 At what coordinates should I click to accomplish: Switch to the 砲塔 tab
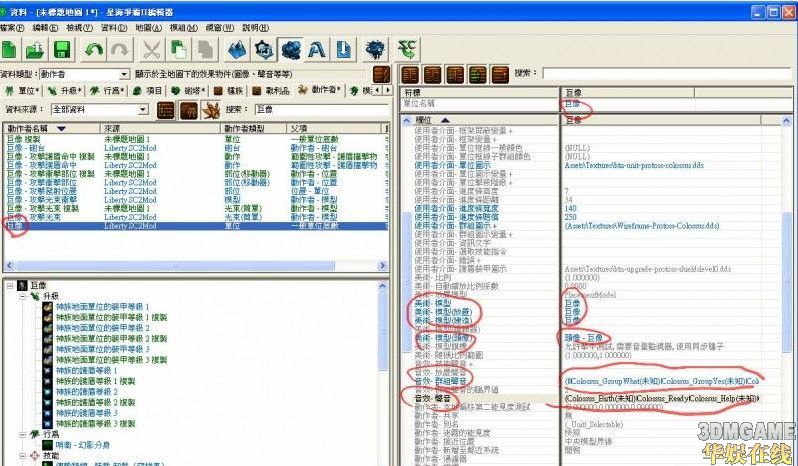188,91
